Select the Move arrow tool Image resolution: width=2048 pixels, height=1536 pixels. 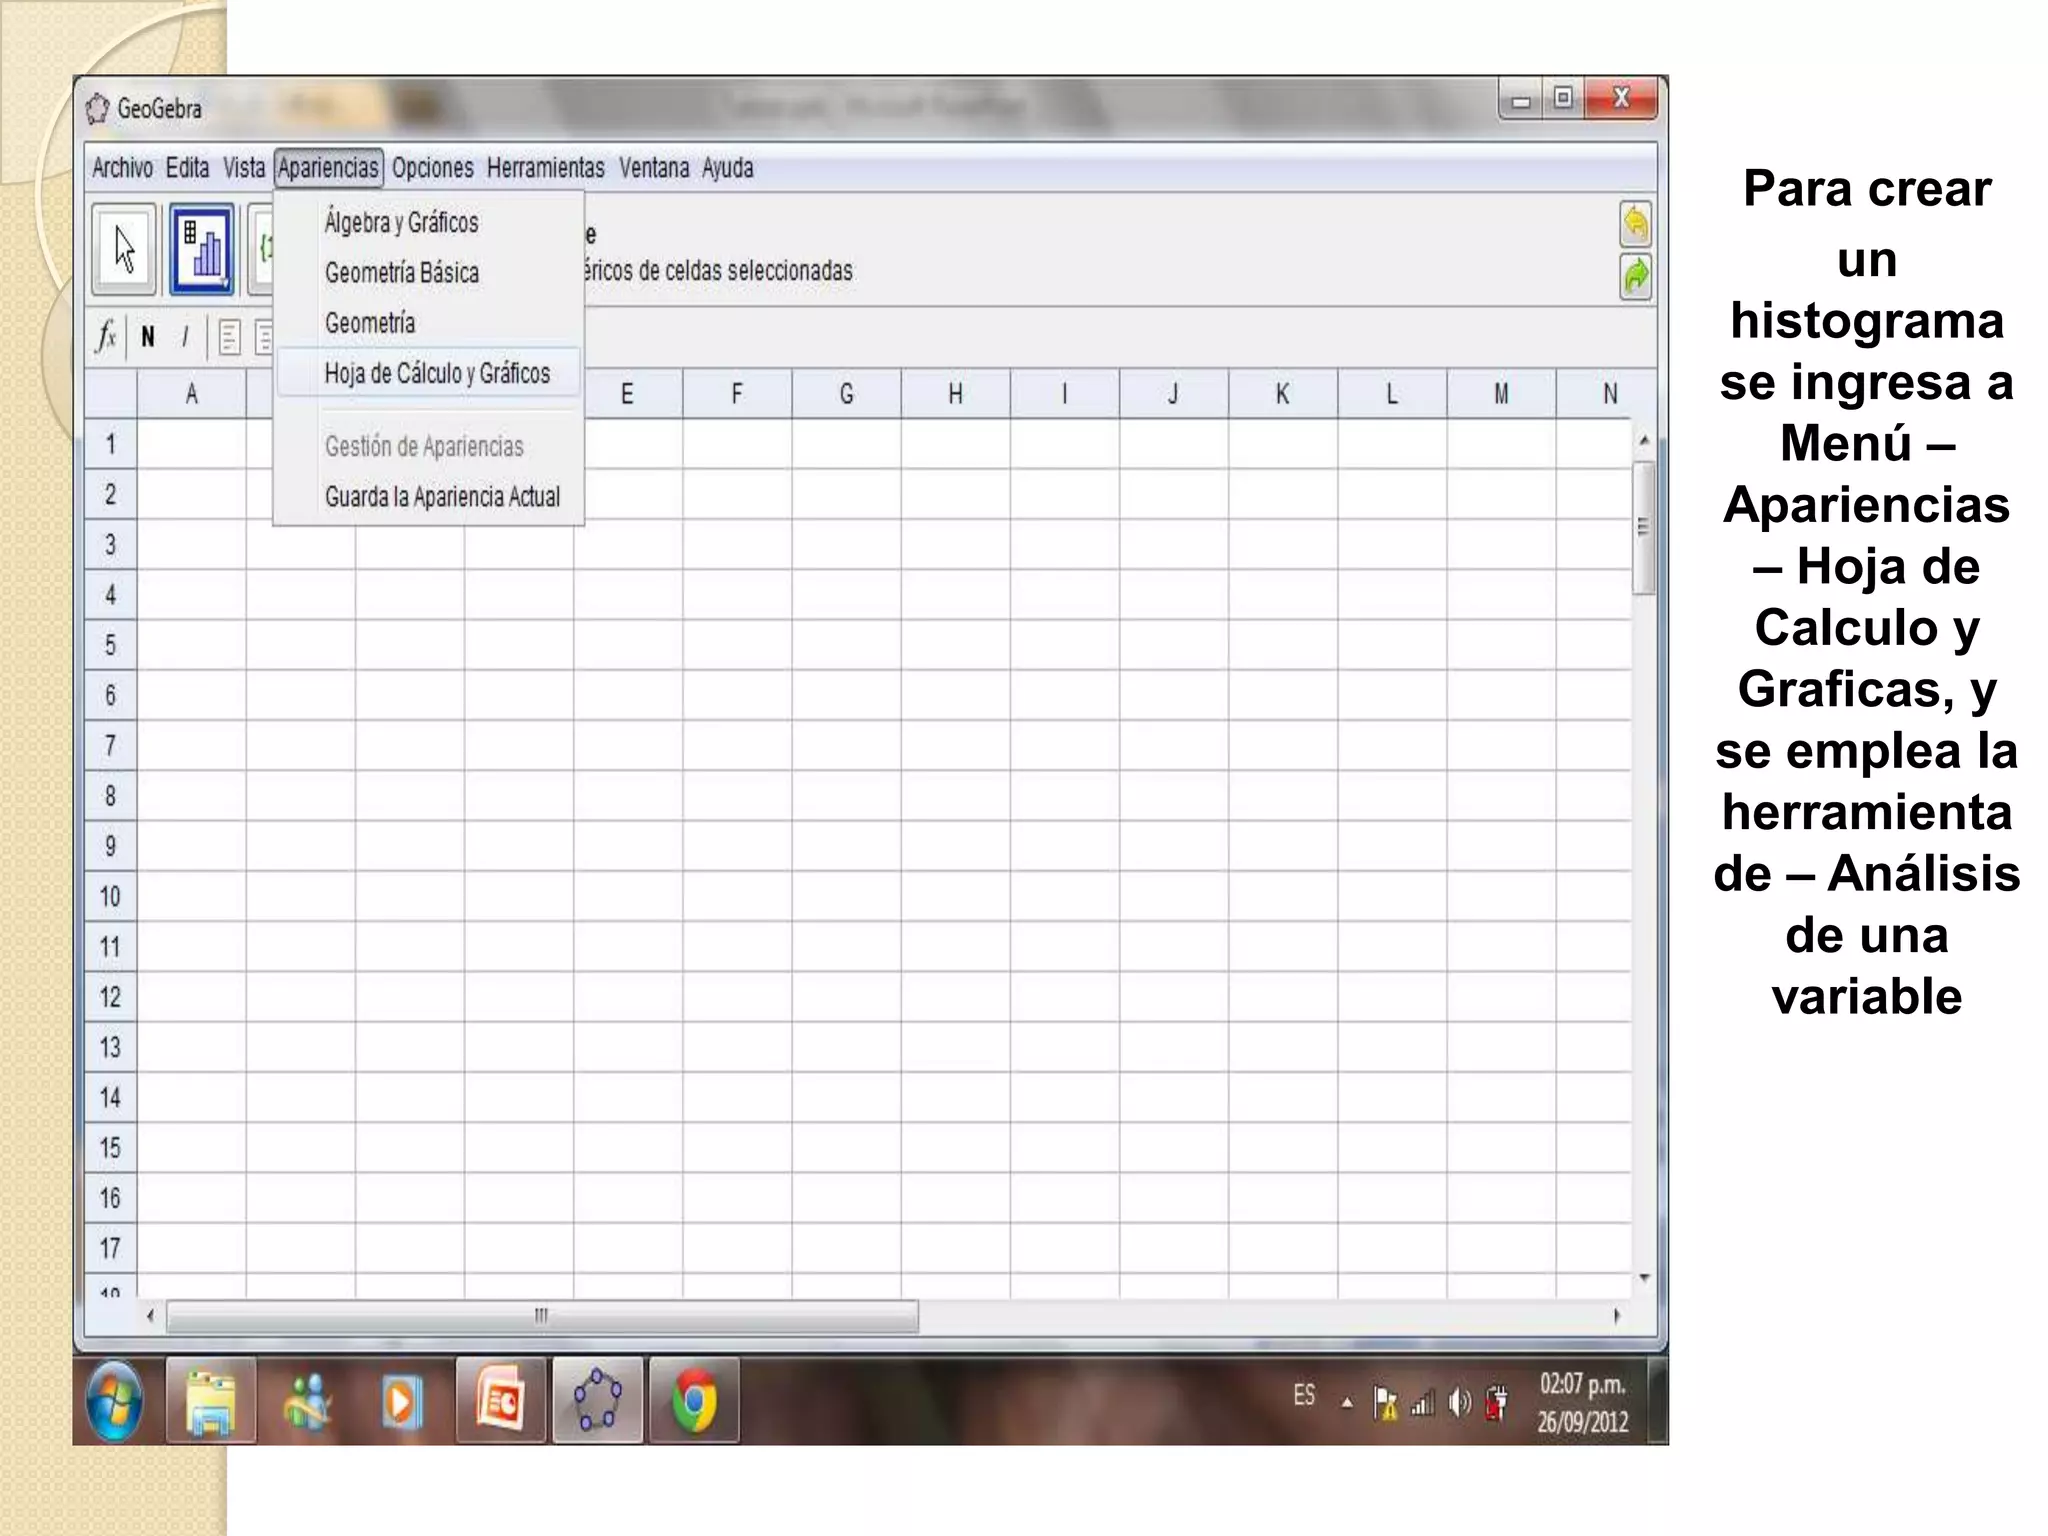(124, 249)
